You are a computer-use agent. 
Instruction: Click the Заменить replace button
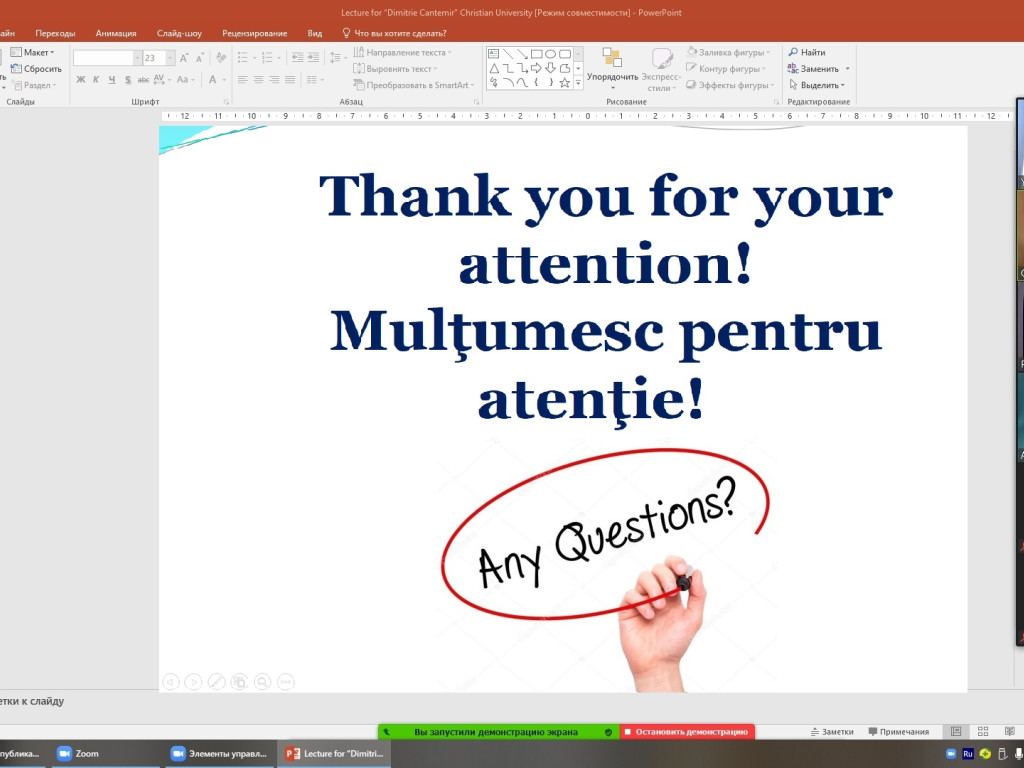point(819,69)
